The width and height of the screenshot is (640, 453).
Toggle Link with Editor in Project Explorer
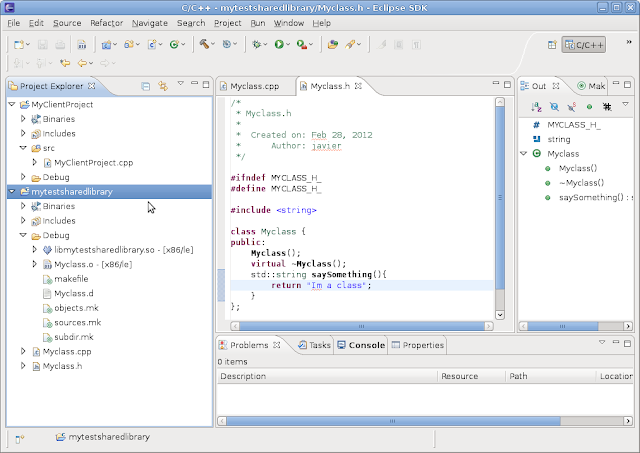pos(163,86)
